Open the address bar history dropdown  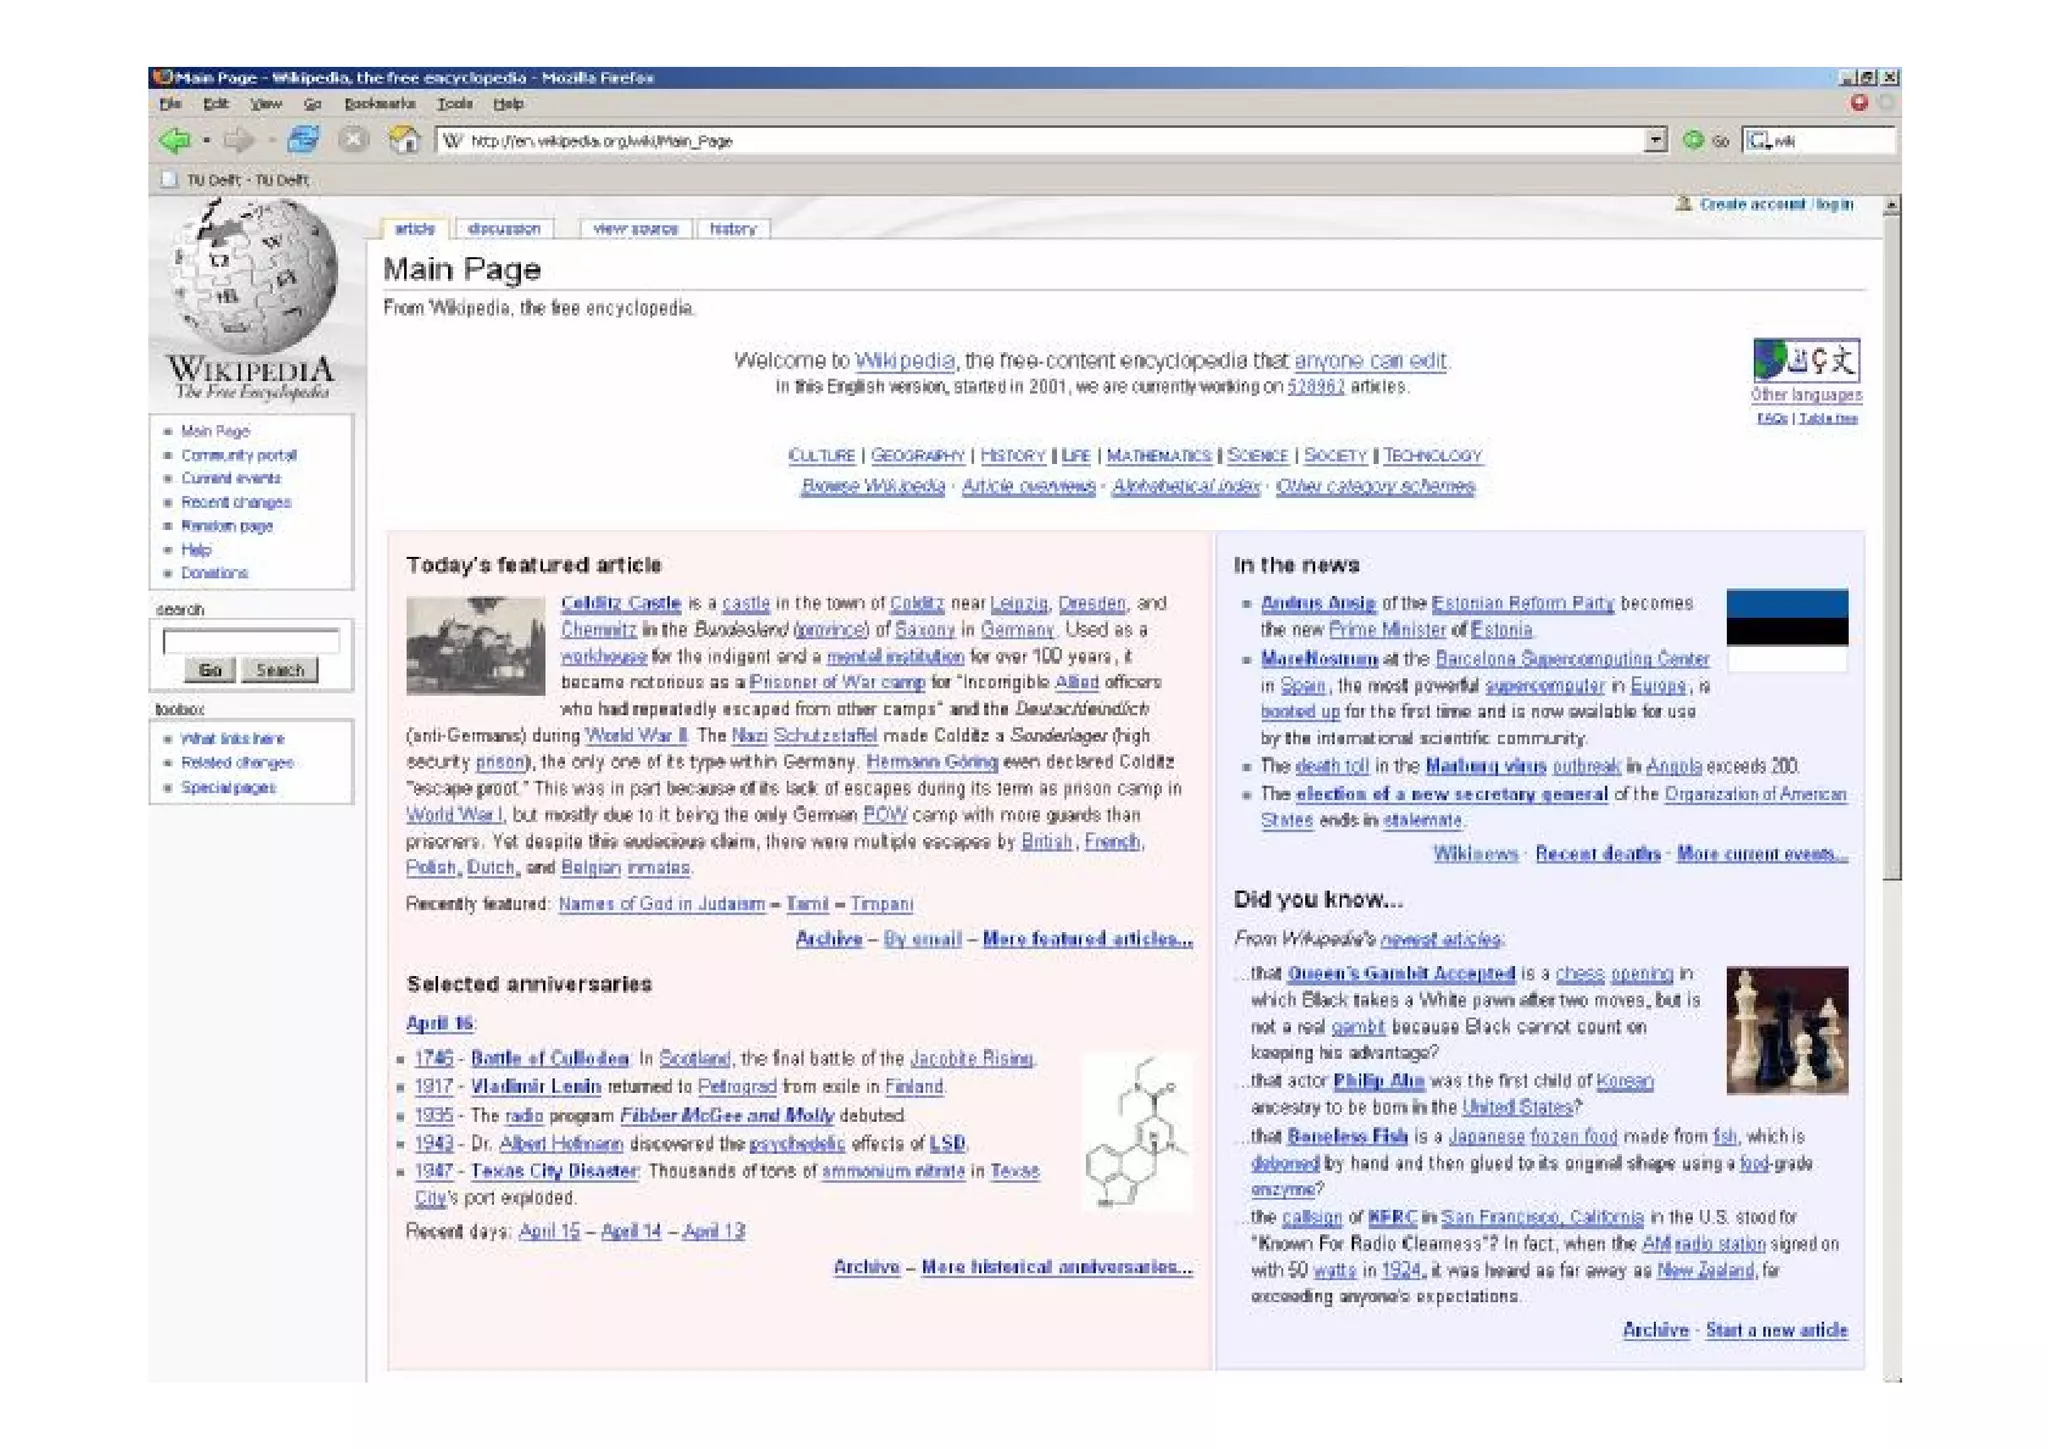1655,140
